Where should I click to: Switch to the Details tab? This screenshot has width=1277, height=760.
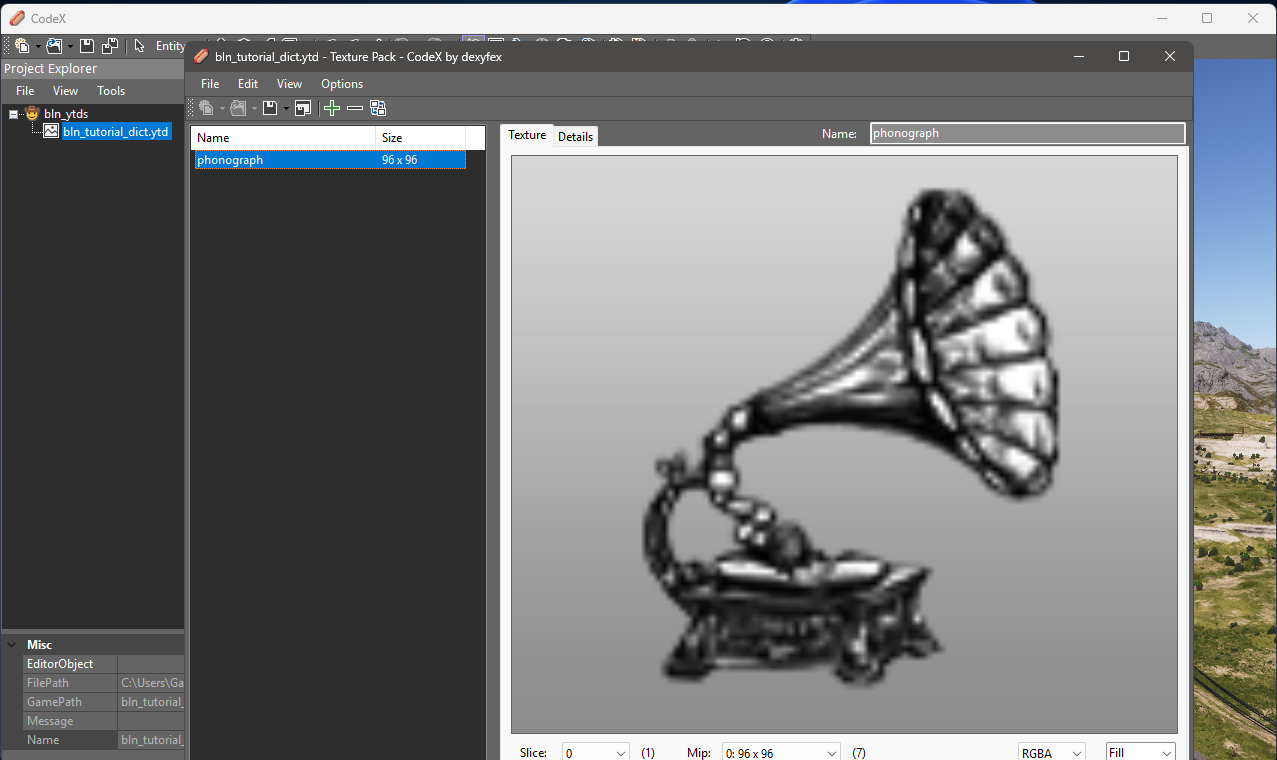tap(575, 137)
